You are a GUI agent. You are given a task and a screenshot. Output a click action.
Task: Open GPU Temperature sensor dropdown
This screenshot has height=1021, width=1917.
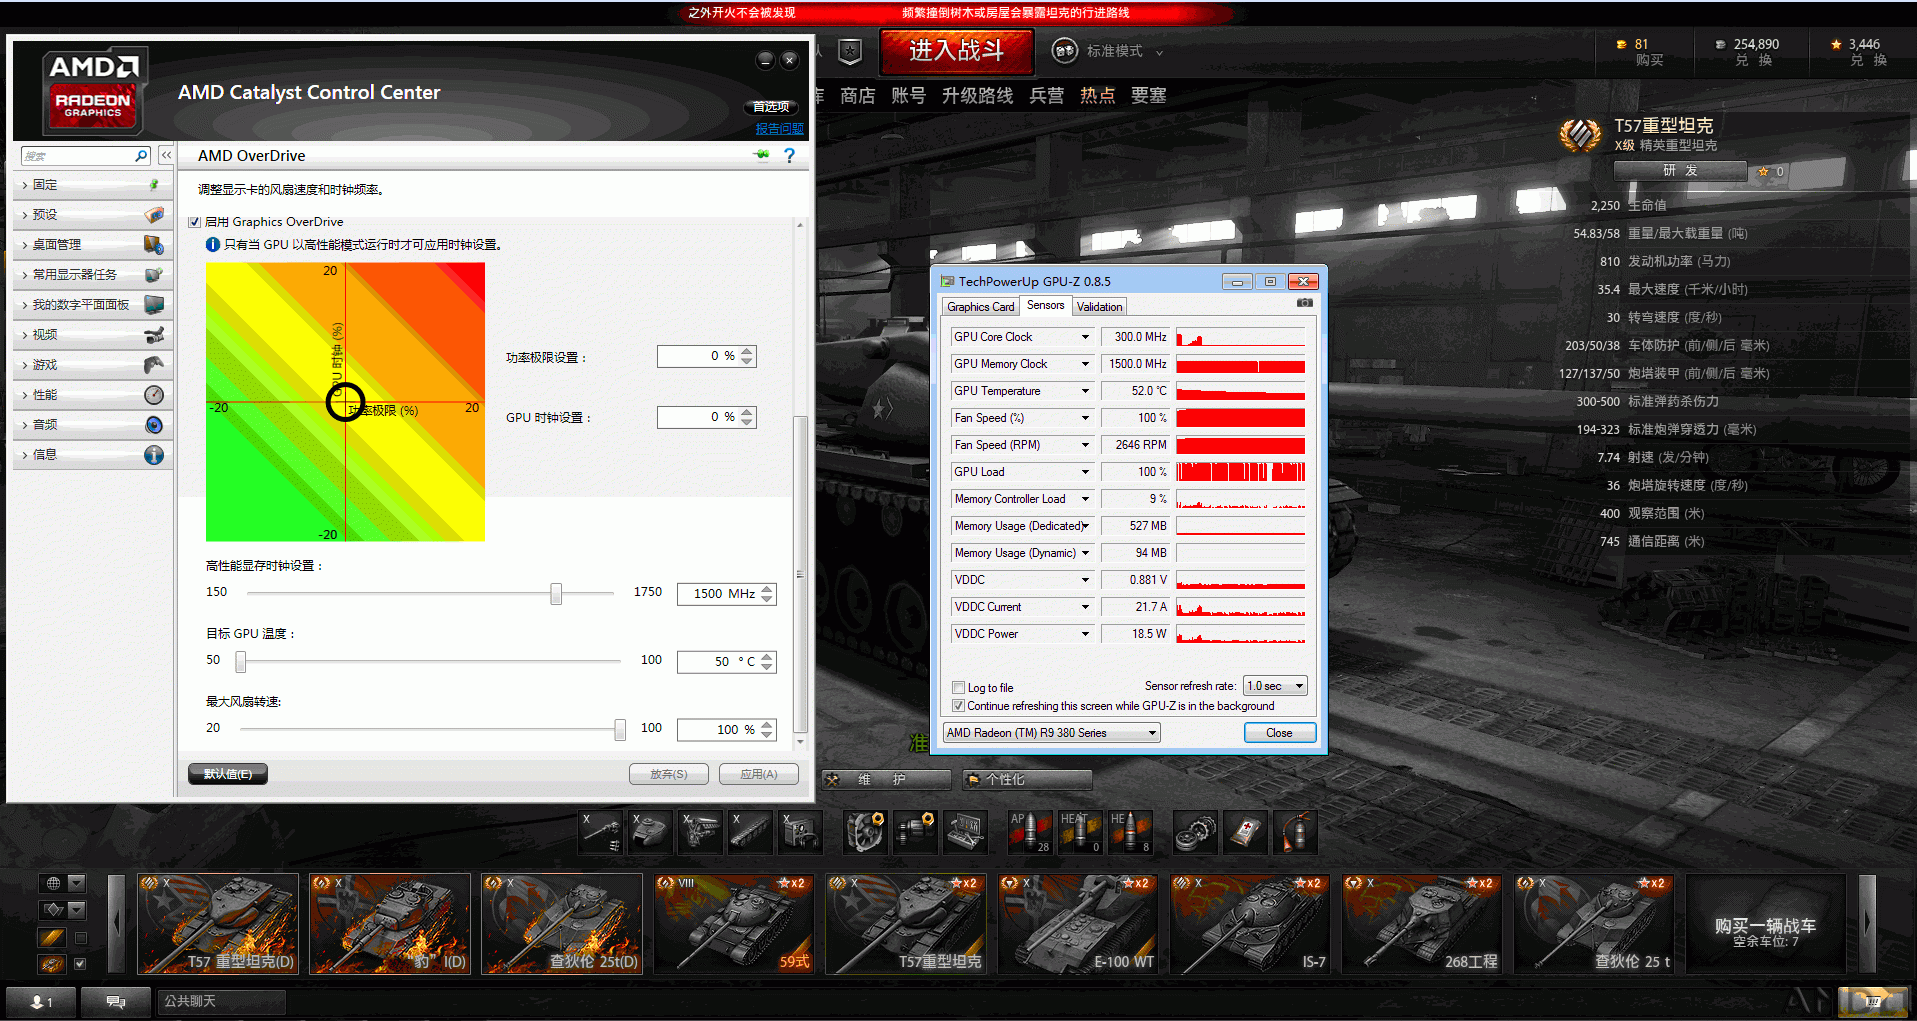click(1085, 391)
